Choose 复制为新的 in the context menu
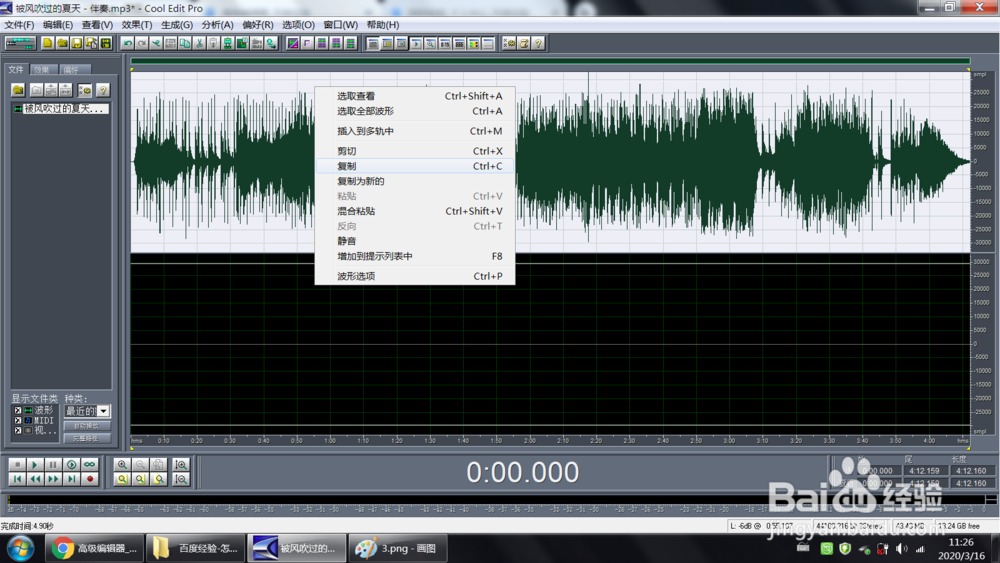This screenshot has width=1000, height=563. click(415, 181)
